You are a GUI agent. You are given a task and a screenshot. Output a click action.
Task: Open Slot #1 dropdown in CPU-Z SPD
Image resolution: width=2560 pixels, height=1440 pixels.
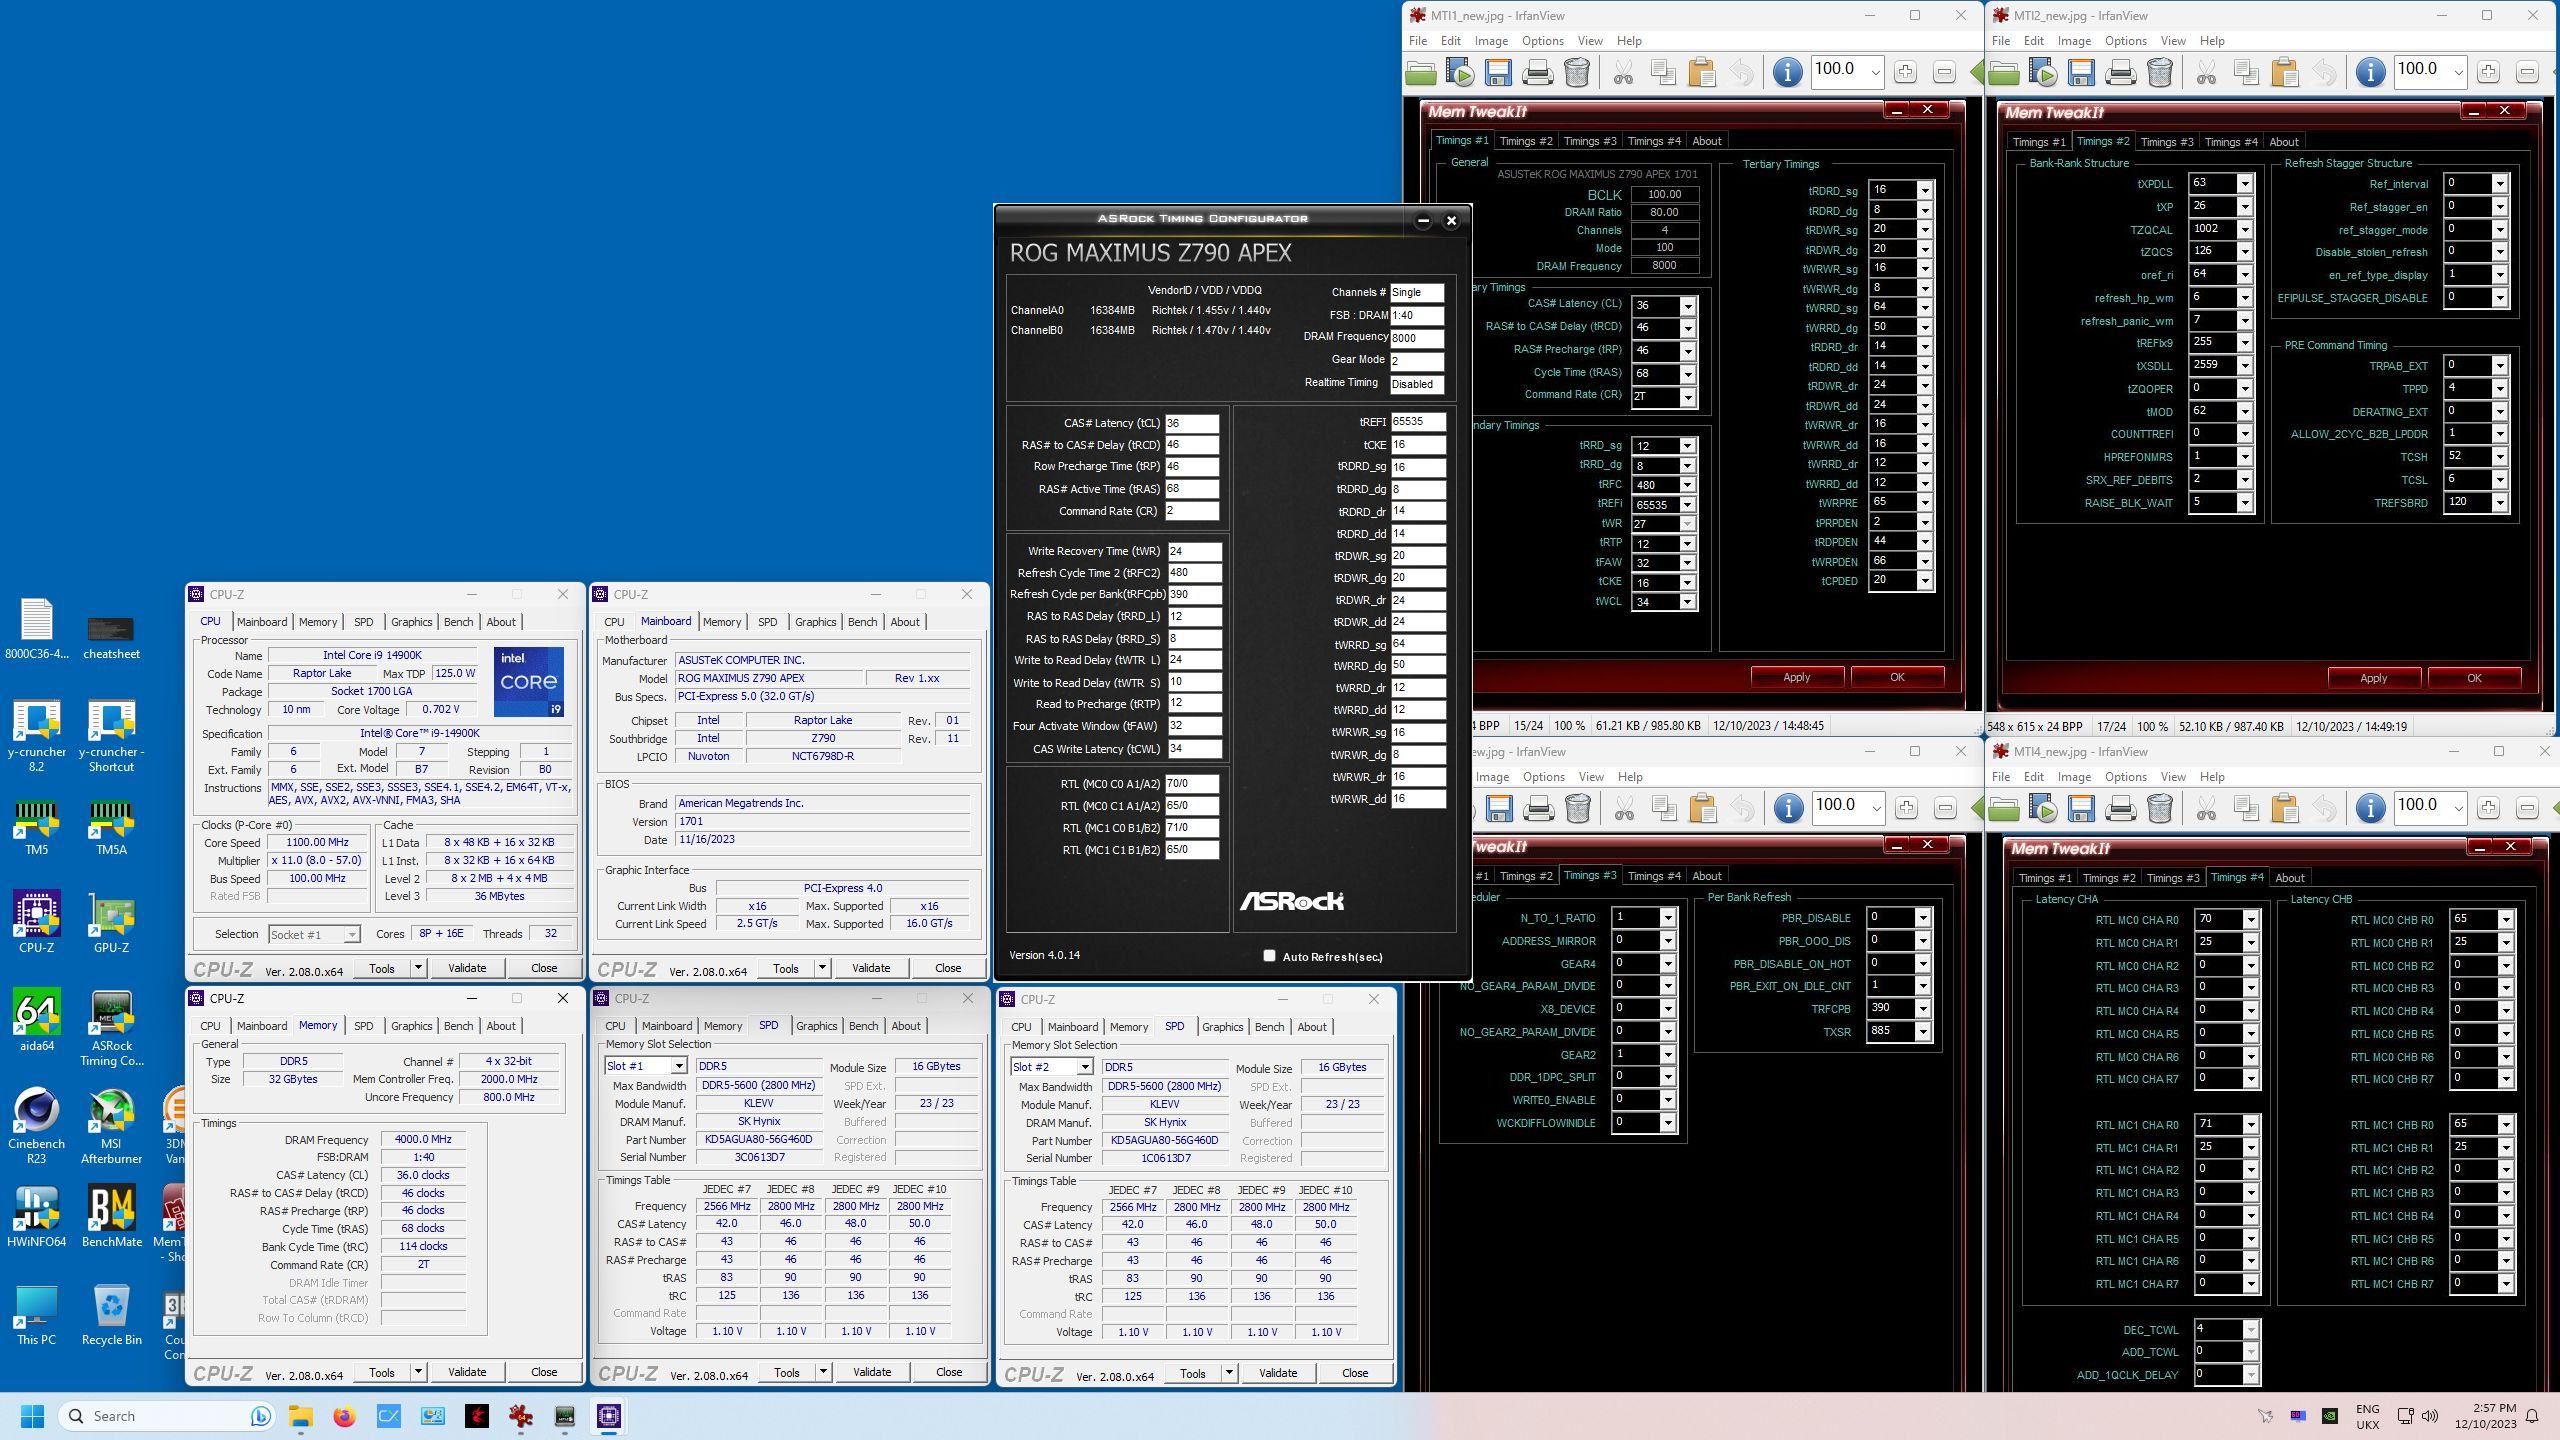[678, 1066]
